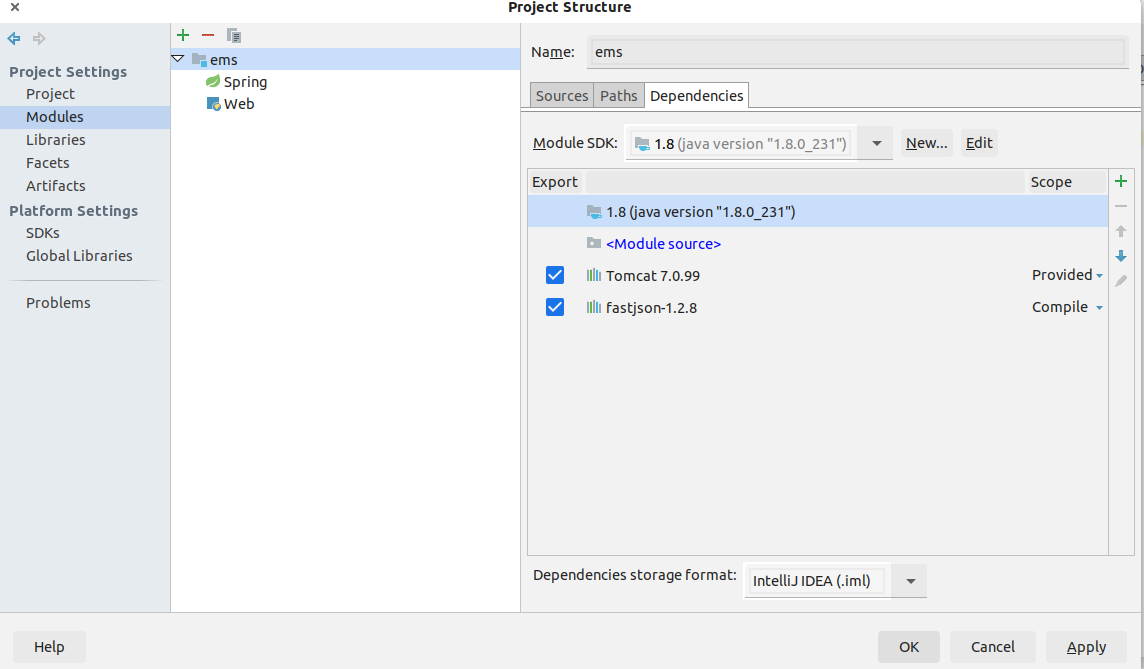
Task: Click the Spring facet leaf icon
Action: pyautogui.click(x=213, y=81)
